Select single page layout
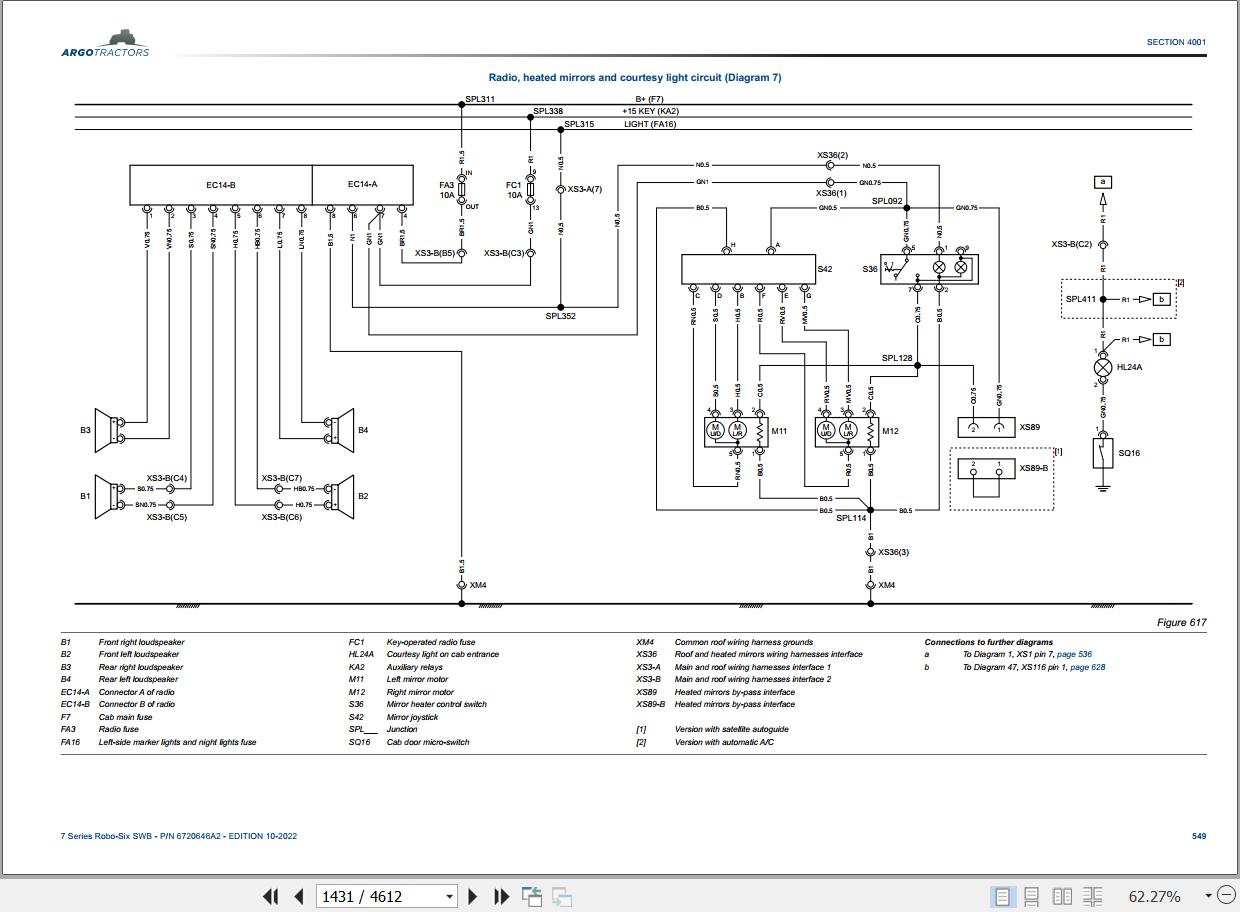1240x912 pixels. pyautogui.click(x=1001, y=896)
